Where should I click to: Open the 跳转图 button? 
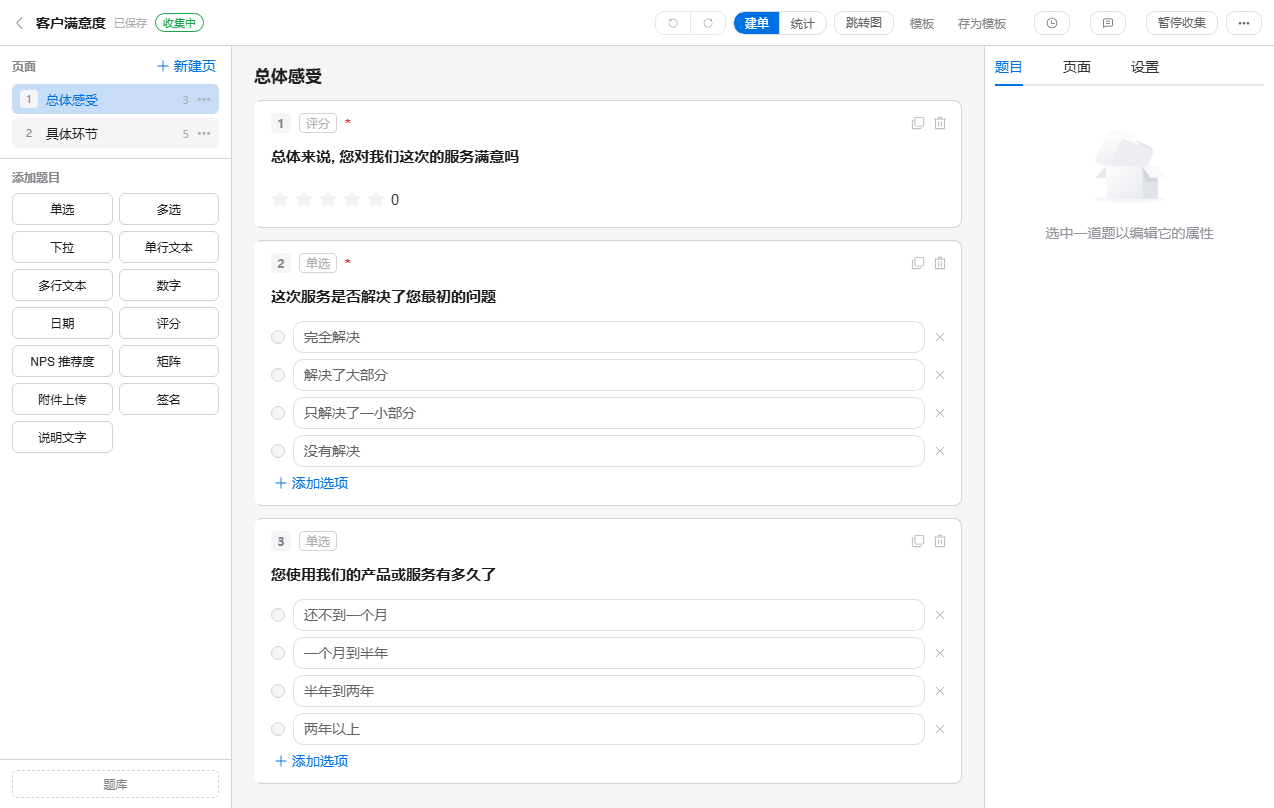point(864,23)
